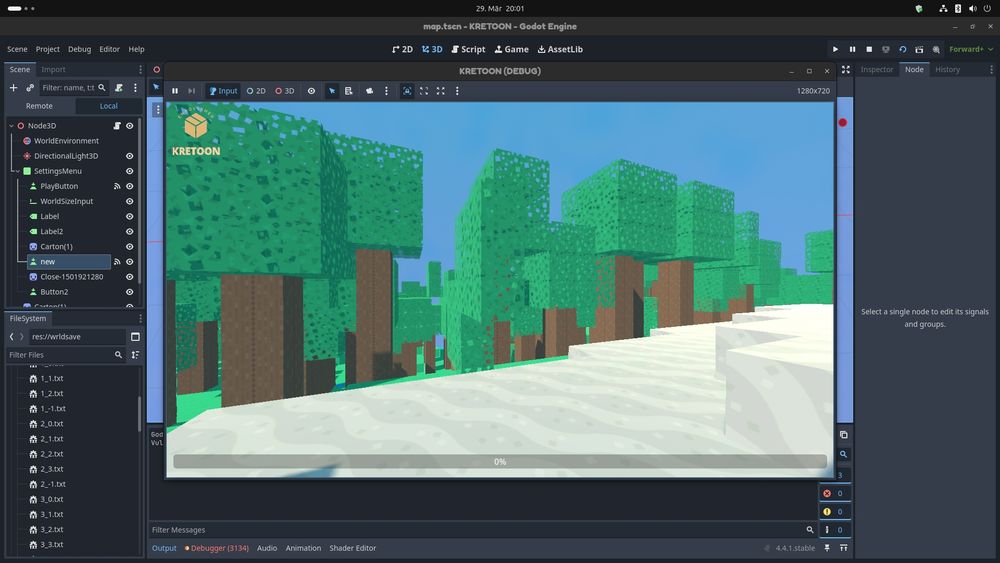Open the embedding options three-dot menu
The image size is (1000, 563).
pos(457,91)
